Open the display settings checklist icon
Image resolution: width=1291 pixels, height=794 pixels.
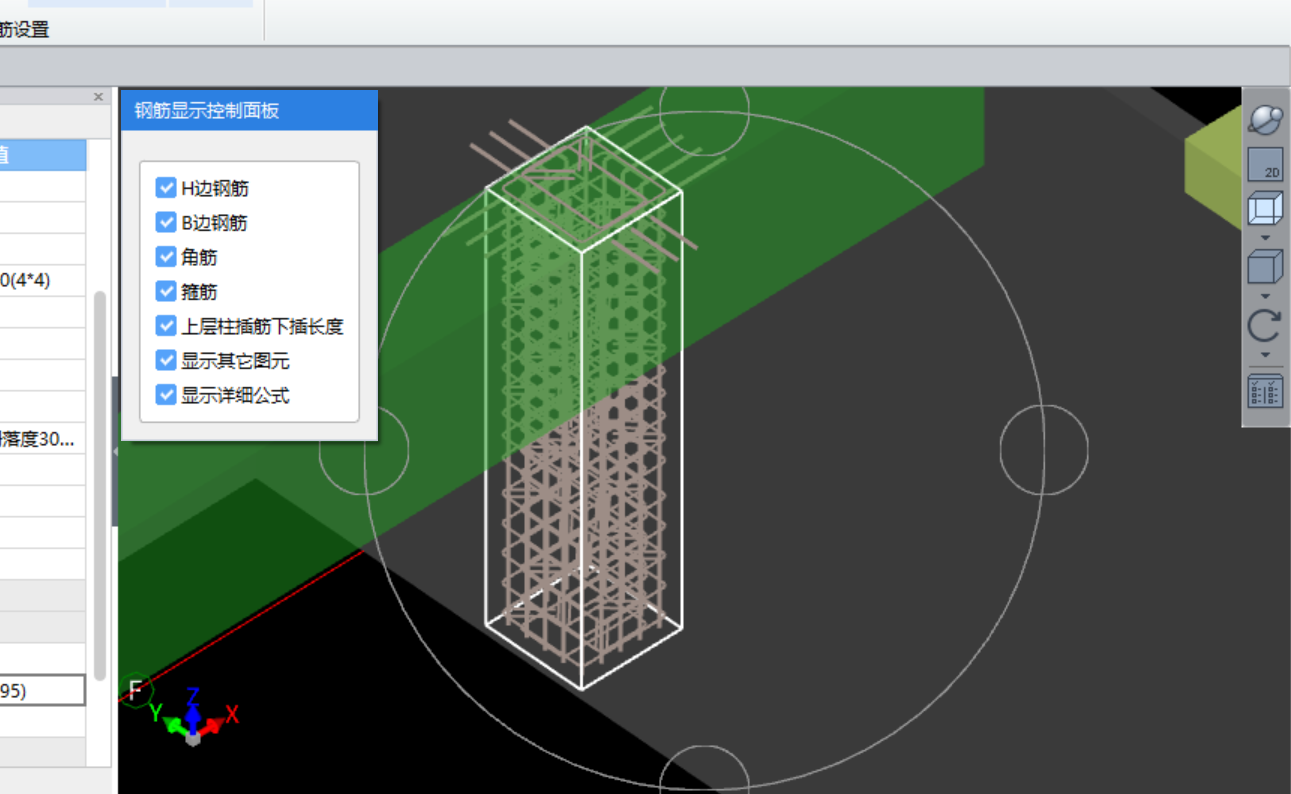pyautogui.click(x=1265, y=391)
